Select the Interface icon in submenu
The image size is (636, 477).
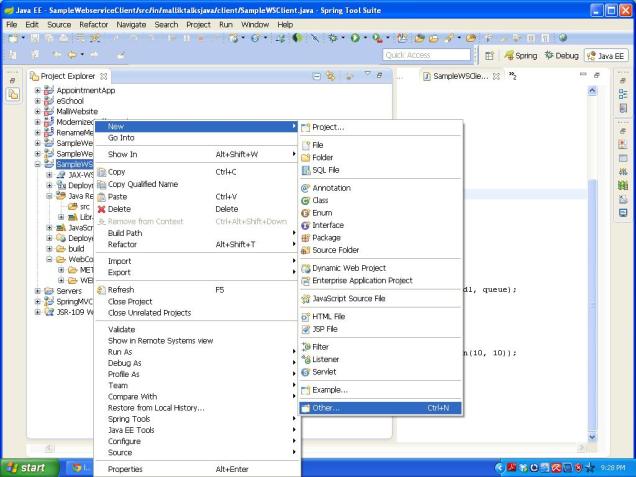click(x=306, y=225)
